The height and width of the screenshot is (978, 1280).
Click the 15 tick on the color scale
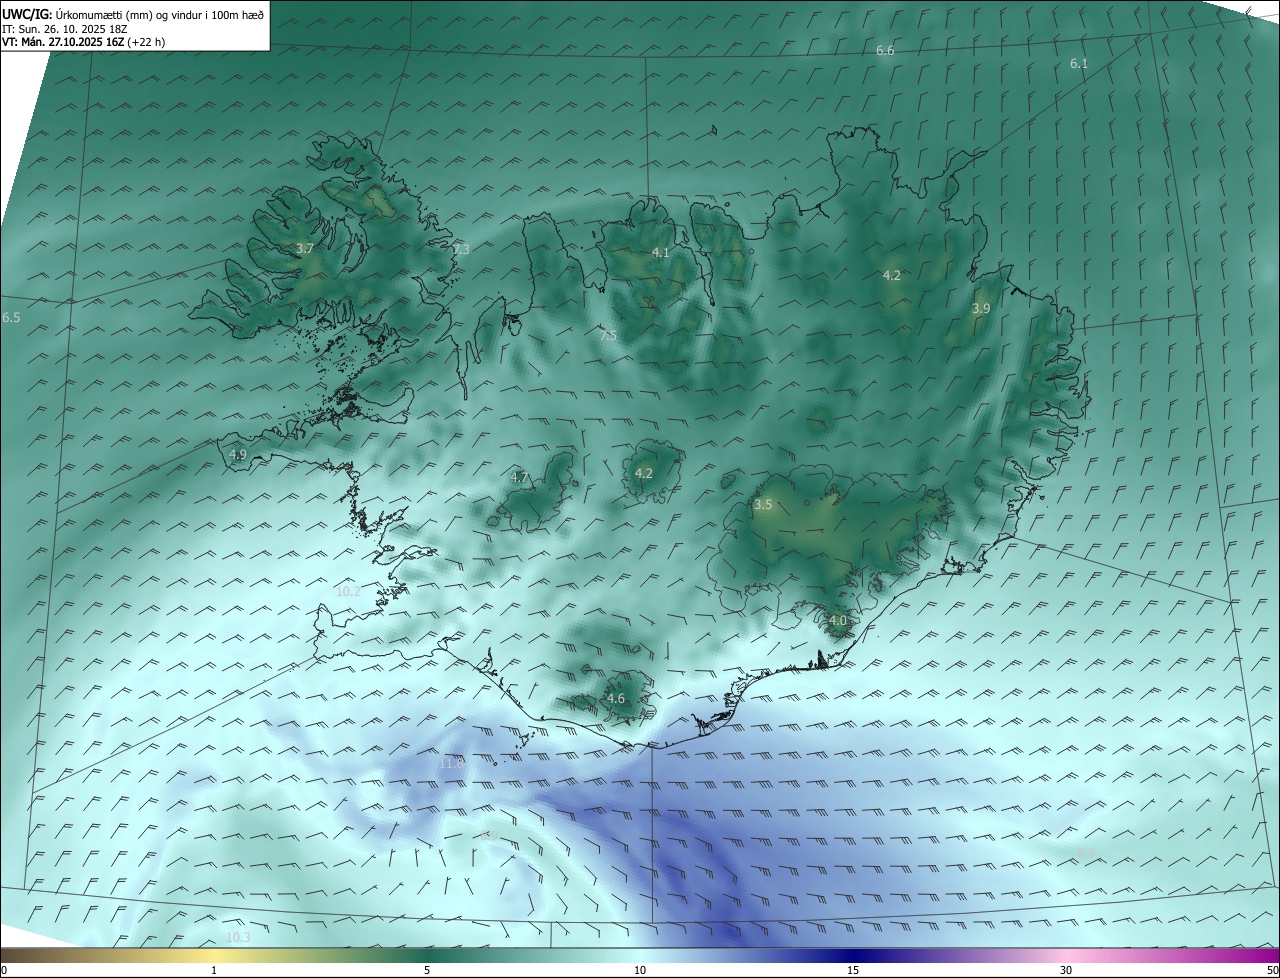point(853,971)
